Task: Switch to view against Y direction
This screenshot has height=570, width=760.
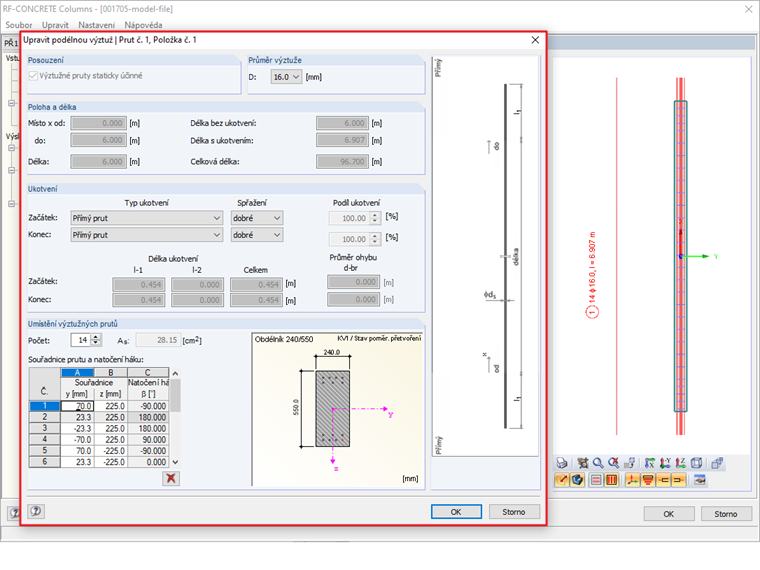Action: [x=665, y=463]
